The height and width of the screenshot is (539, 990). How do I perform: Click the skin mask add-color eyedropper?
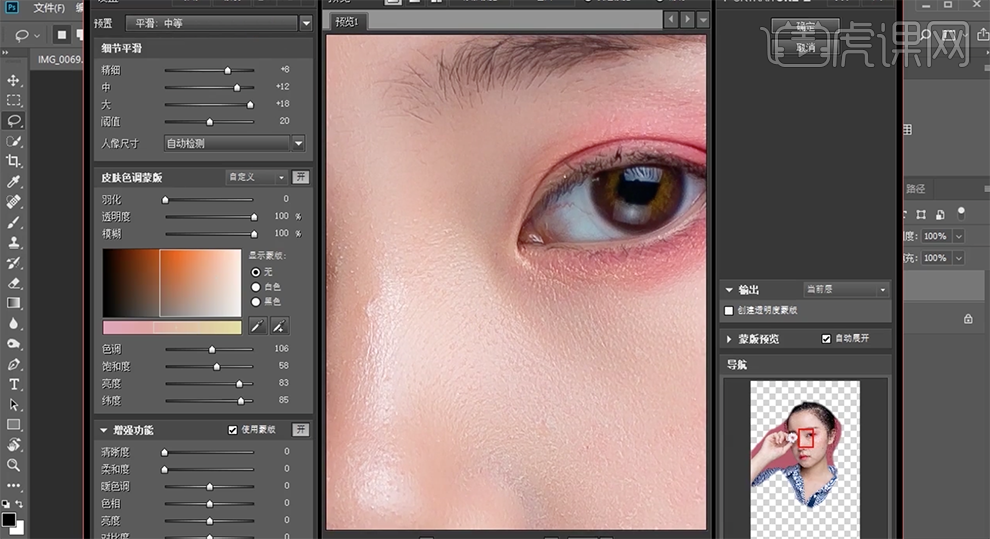click(280, 326)
